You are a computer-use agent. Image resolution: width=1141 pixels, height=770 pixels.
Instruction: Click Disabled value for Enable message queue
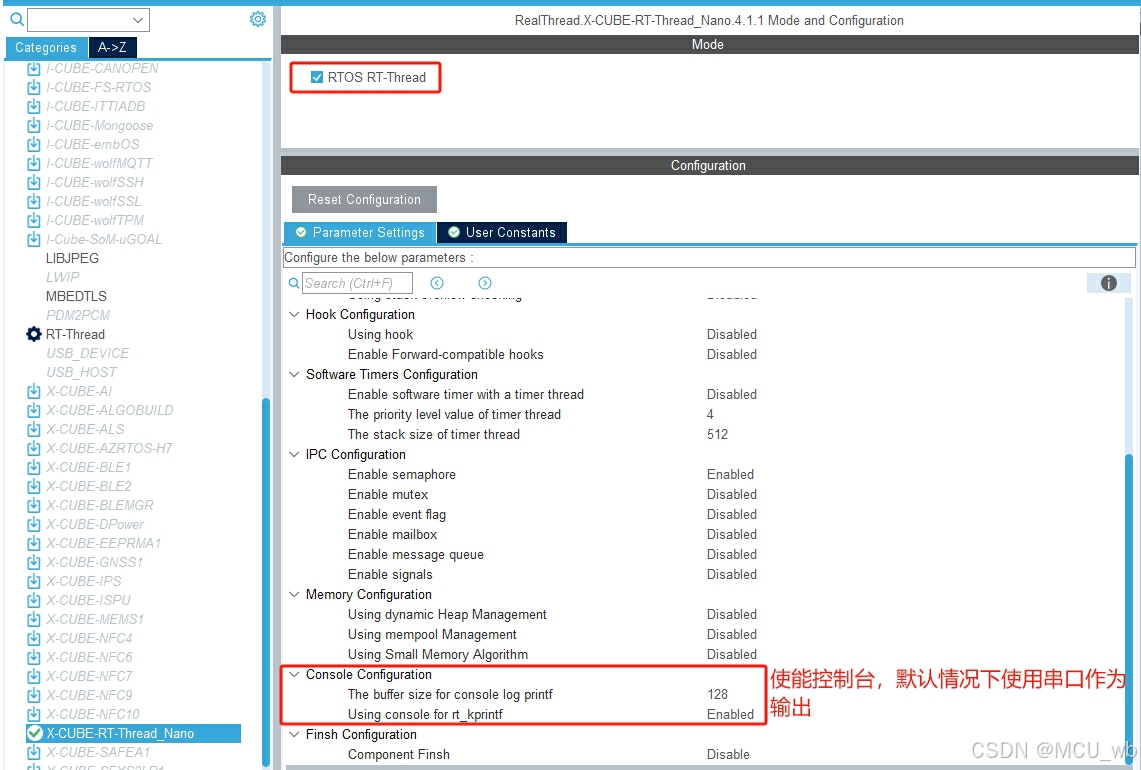tap(731, 554)
